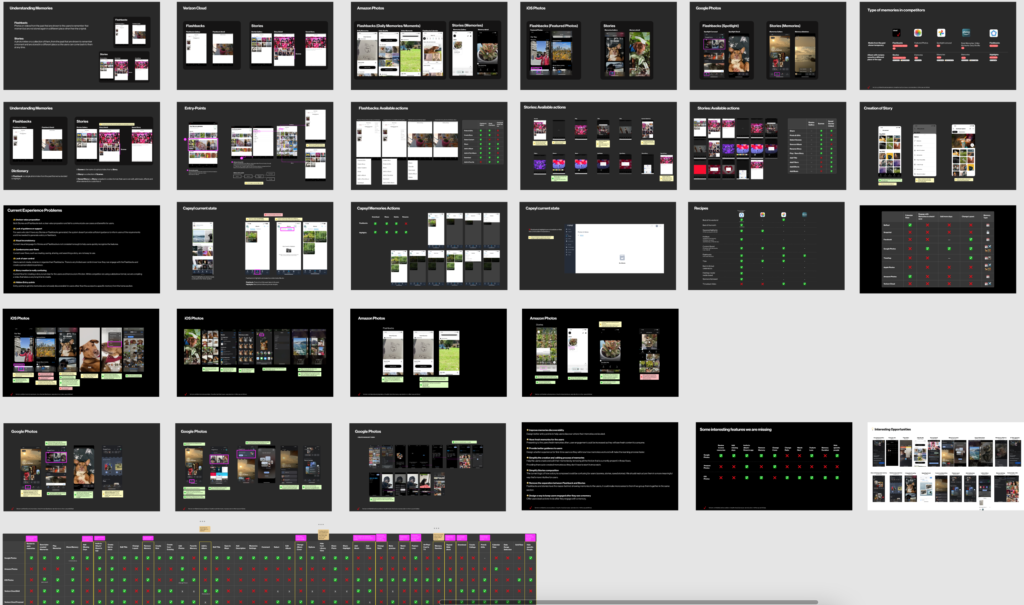Click the rightmost app icon in Recipes header

[x=804, y=215]
